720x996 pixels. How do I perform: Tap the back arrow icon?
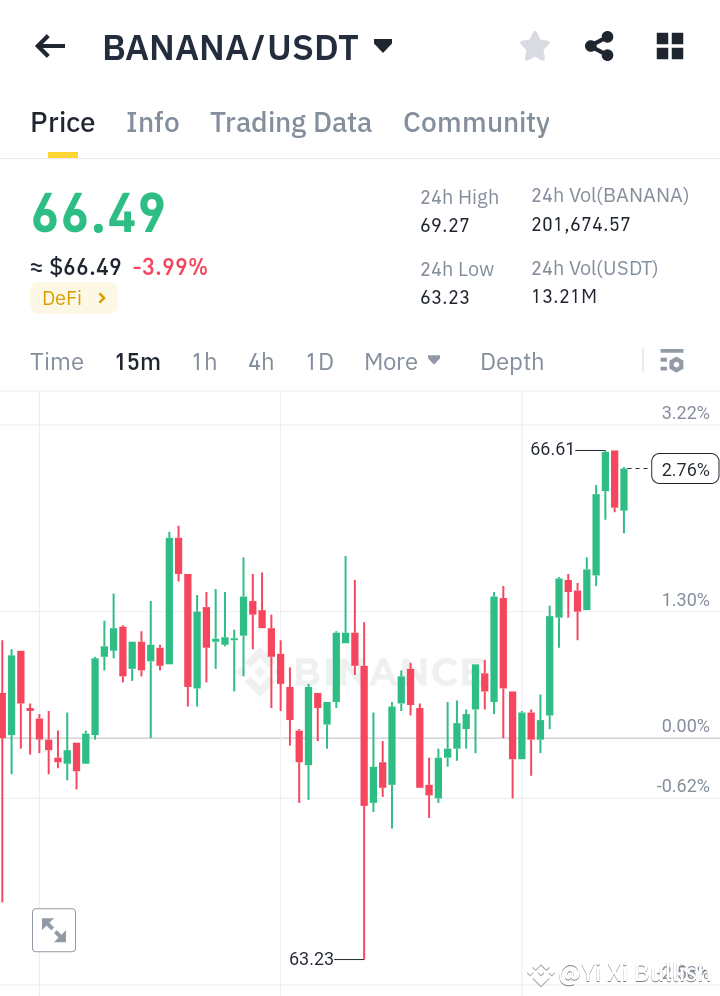(x=50, y=46)
